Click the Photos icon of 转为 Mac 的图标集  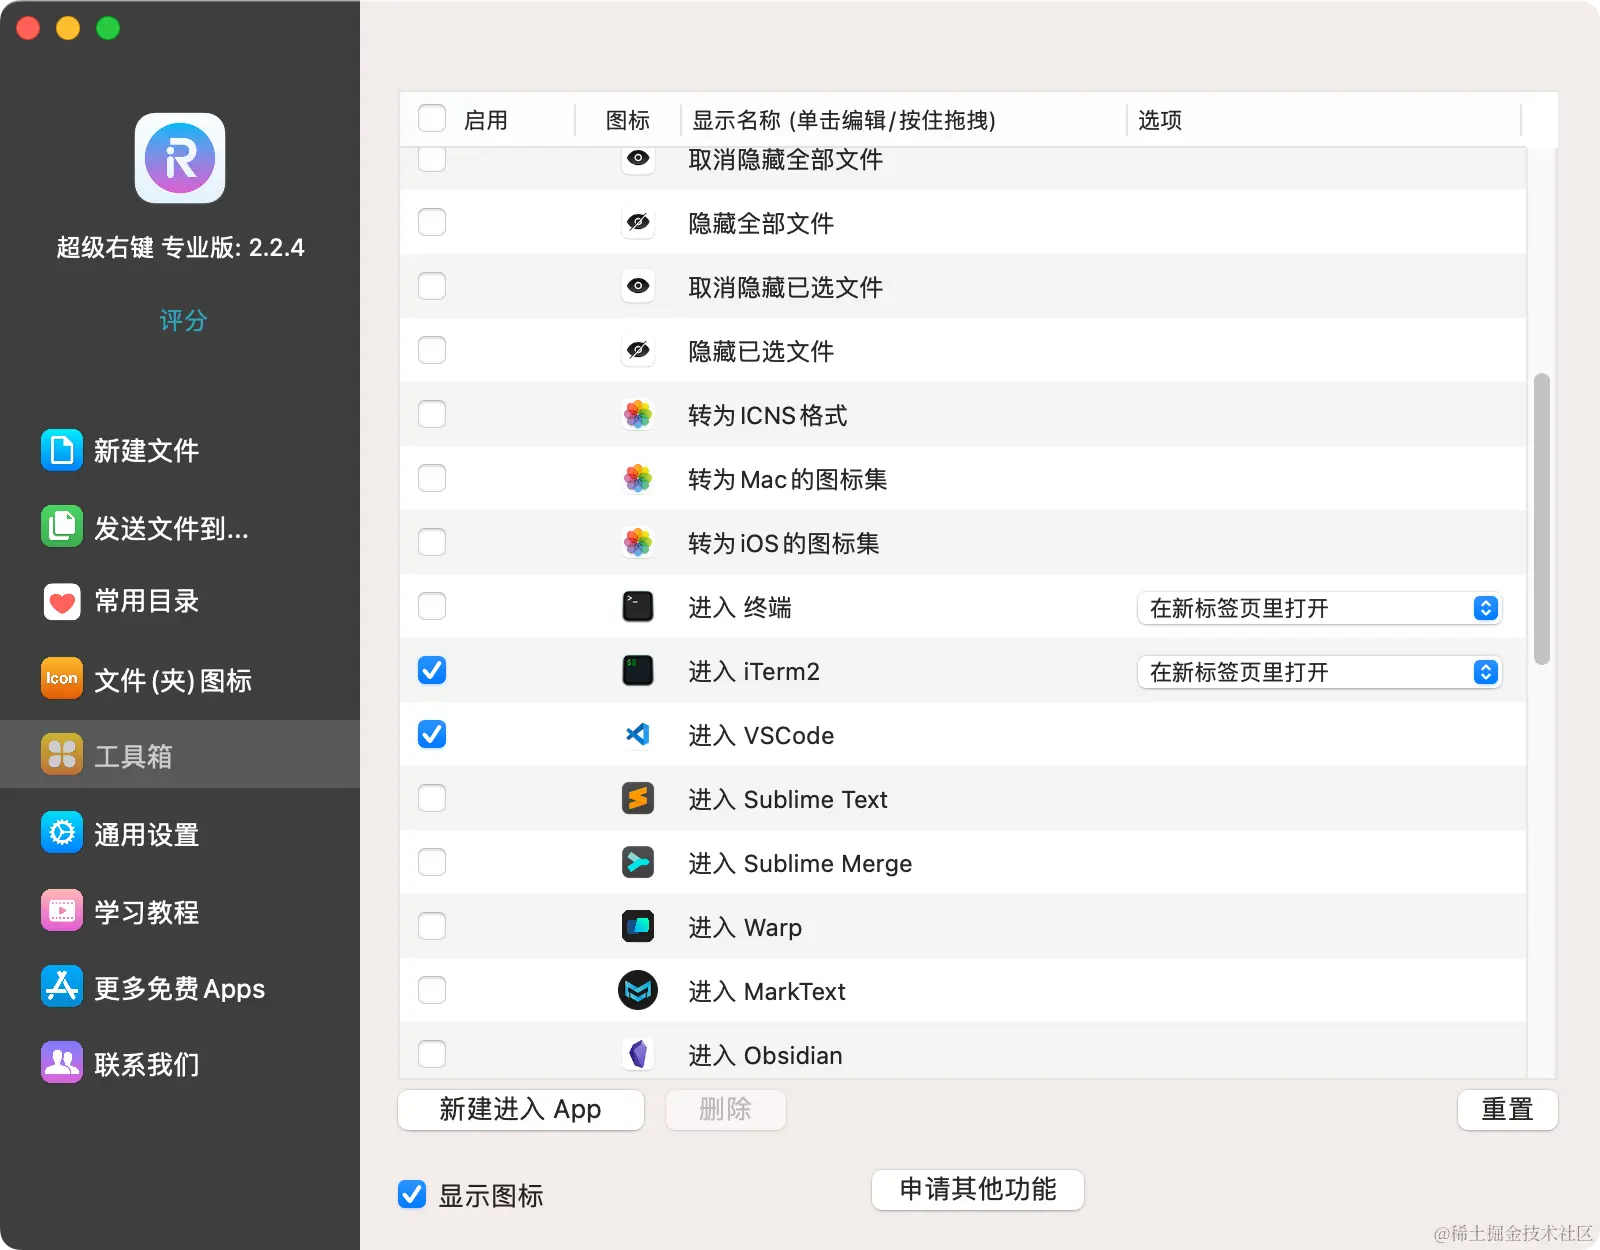point(638,478)
